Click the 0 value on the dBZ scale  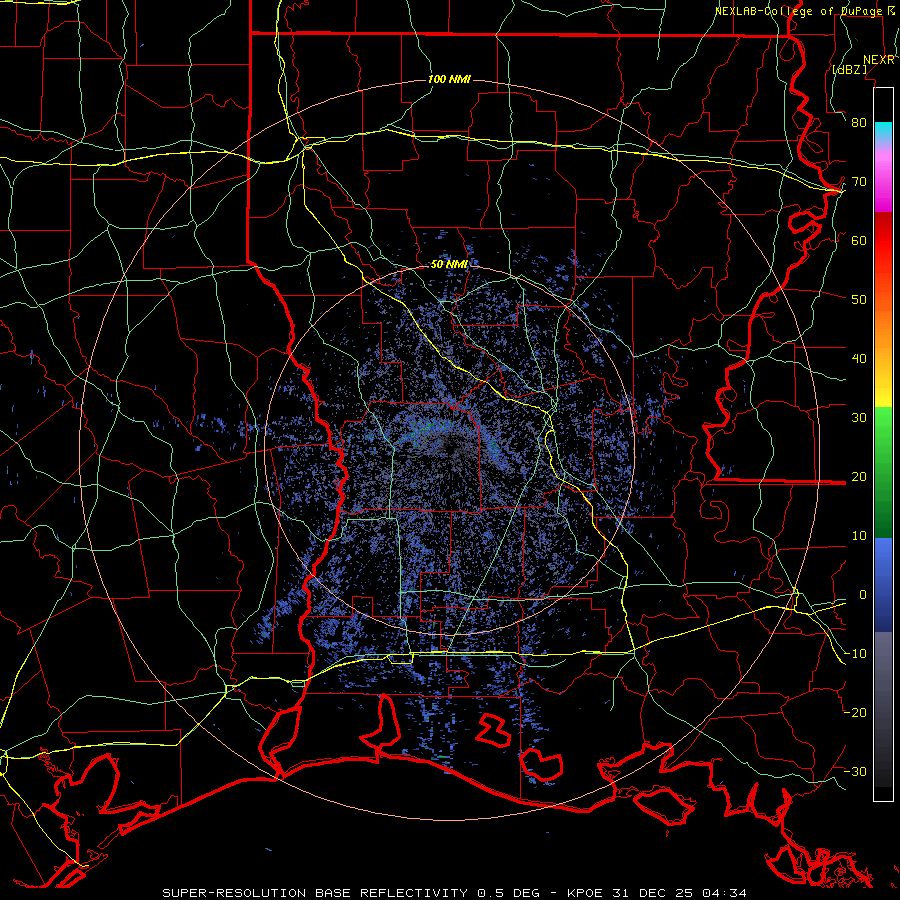click(862, 595)
